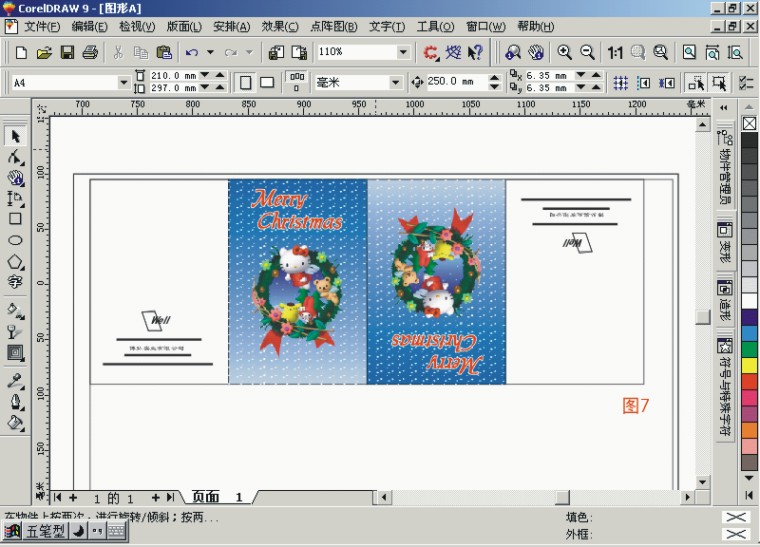This screenshot has width=760, height=547.
Task: Click the nudge offset 250.0 mm field
Action: point(455,81)
